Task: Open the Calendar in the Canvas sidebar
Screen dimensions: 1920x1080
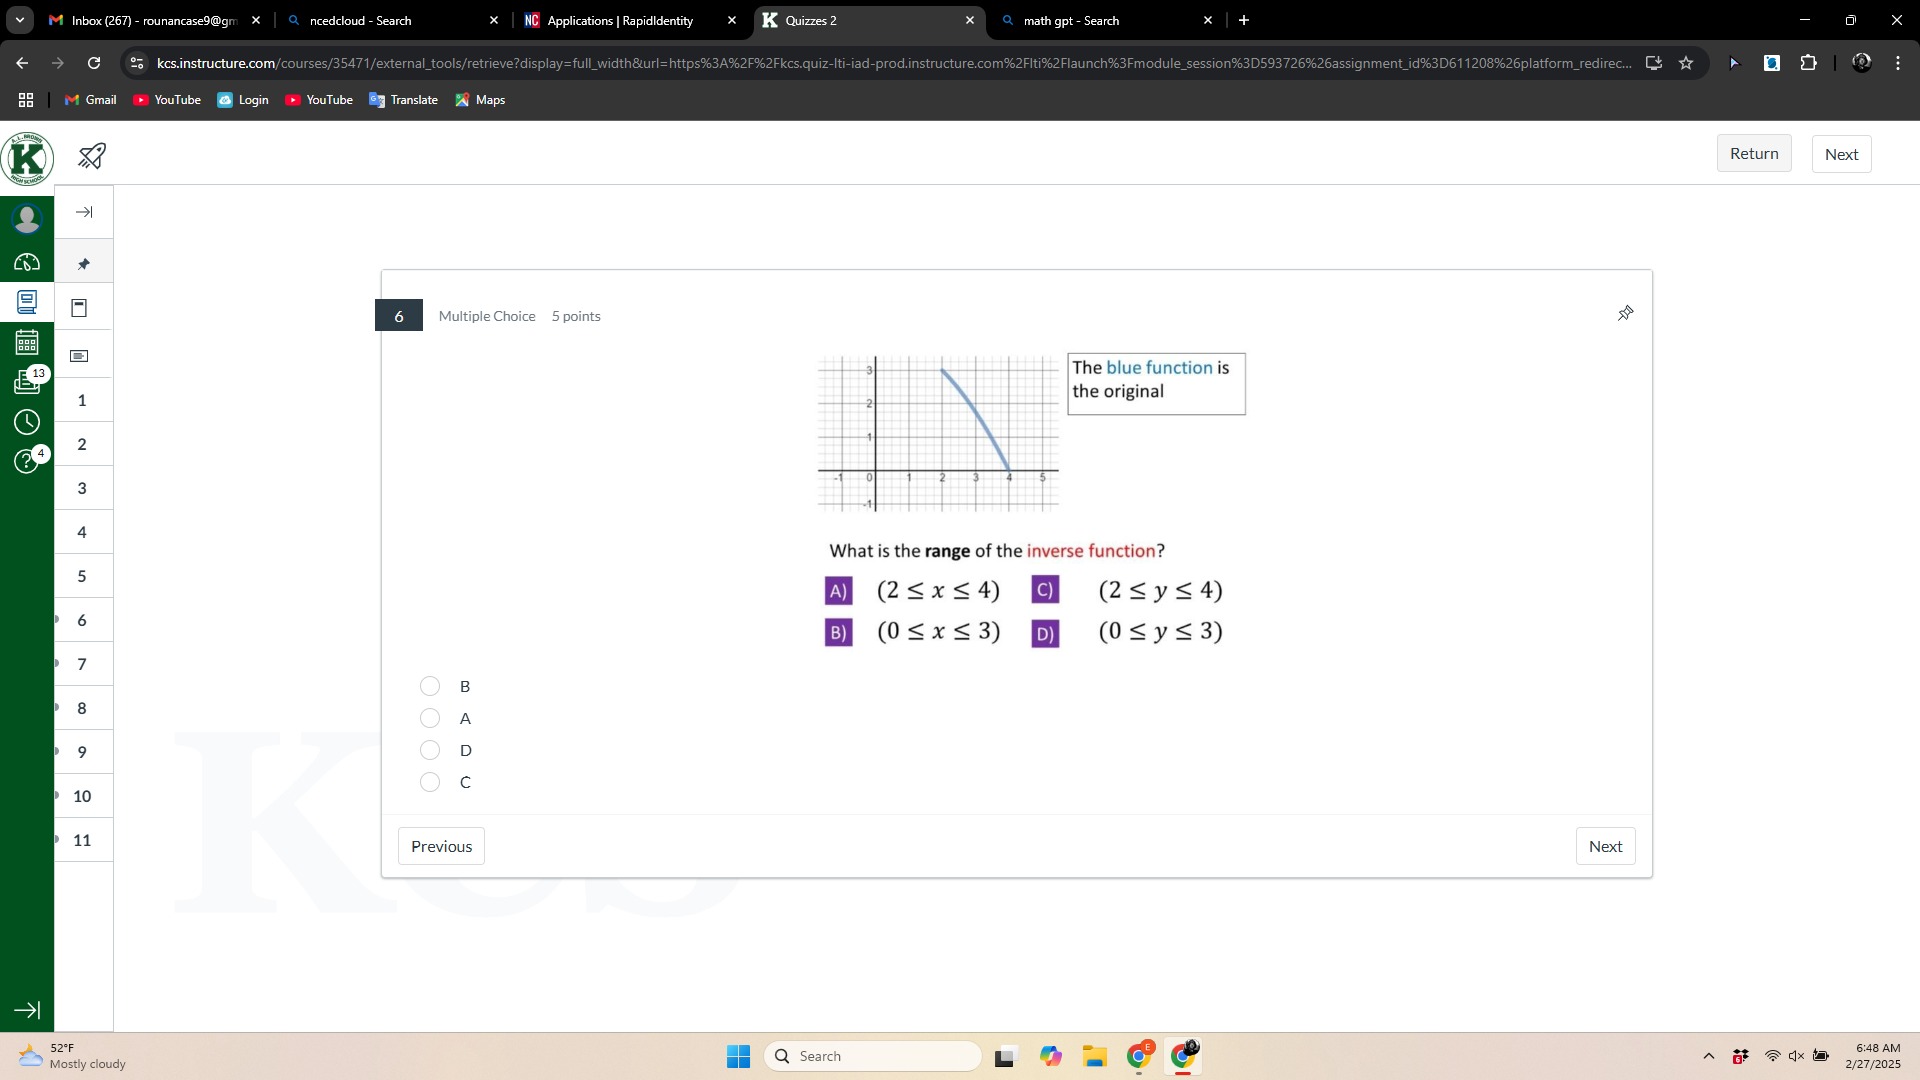Action: coord(27,342)
